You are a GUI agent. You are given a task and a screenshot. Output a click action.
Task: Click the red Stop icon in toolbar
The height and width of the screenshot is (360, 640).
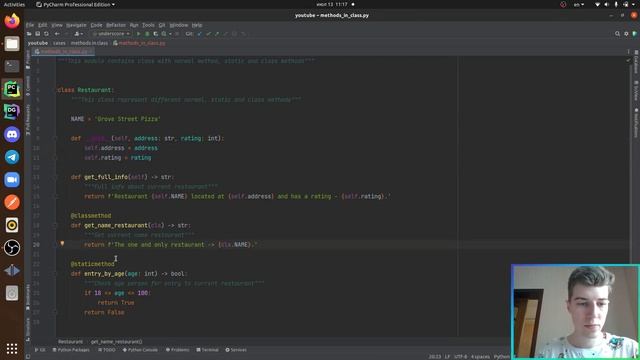(x=177, y=34)
